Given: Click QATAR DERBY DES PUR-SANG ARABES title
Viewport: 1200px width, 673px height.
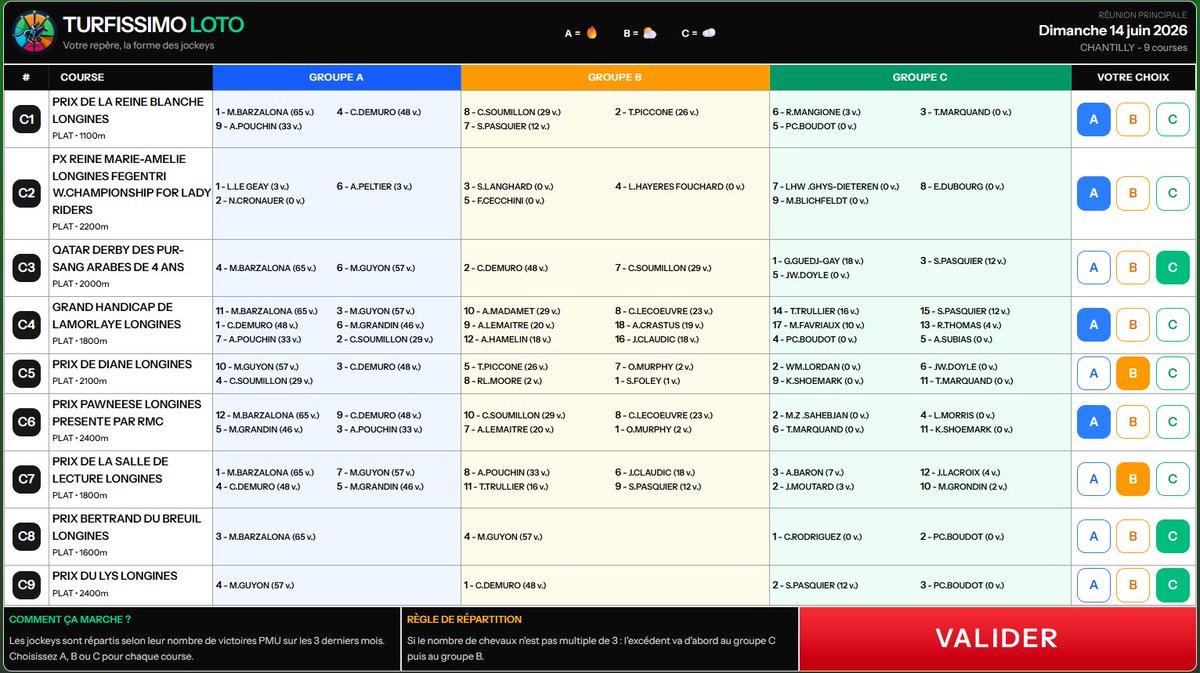Looking at the screenshot, I should click(118, 258).
